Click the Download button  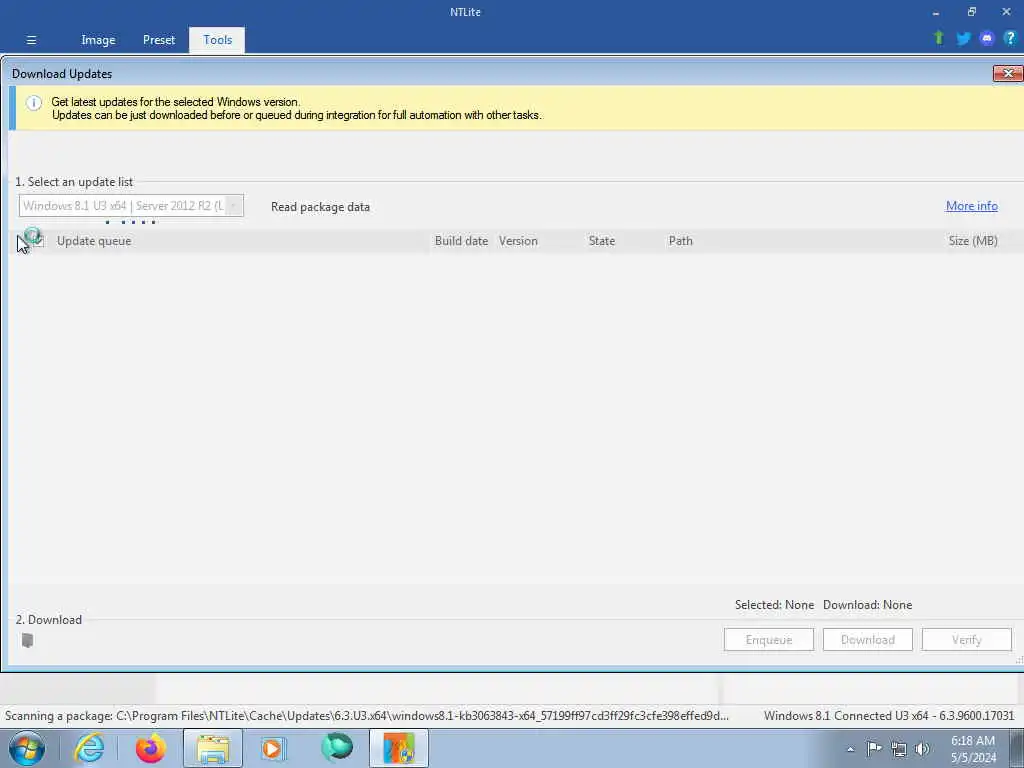point(867,639)
